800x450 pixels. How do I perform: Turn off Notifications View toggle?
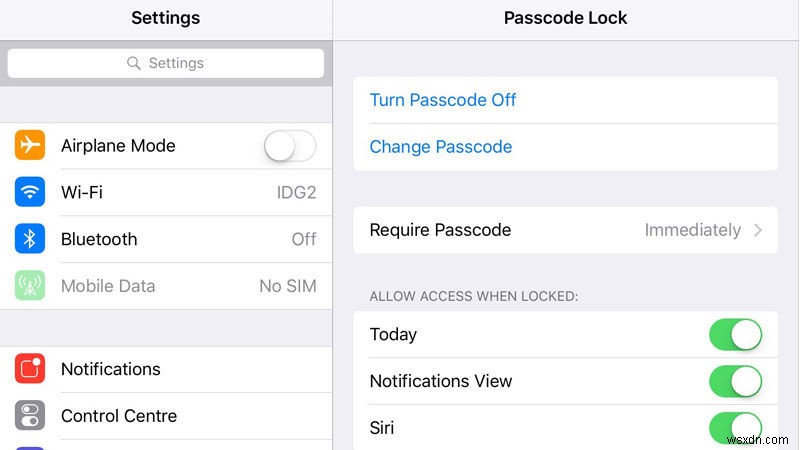pos(736,381)
